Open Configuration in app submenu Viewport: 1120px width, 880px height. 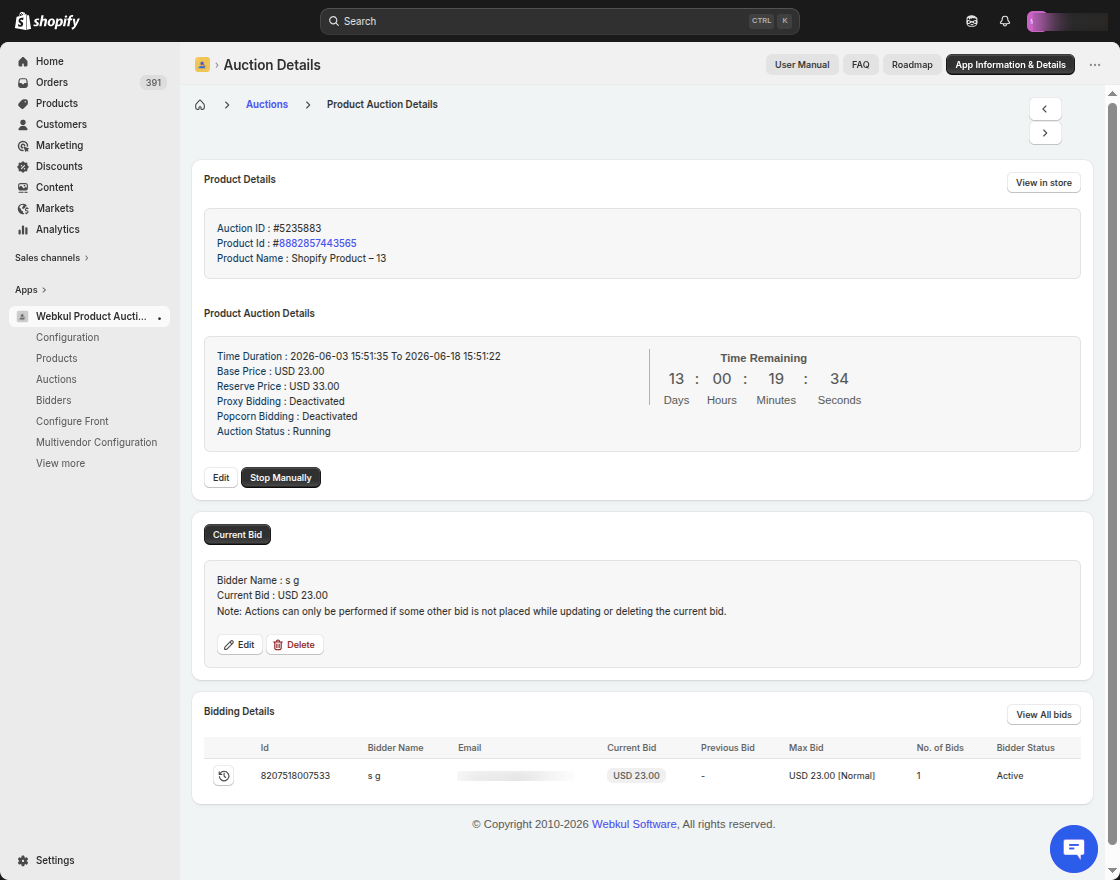(67, 337)
